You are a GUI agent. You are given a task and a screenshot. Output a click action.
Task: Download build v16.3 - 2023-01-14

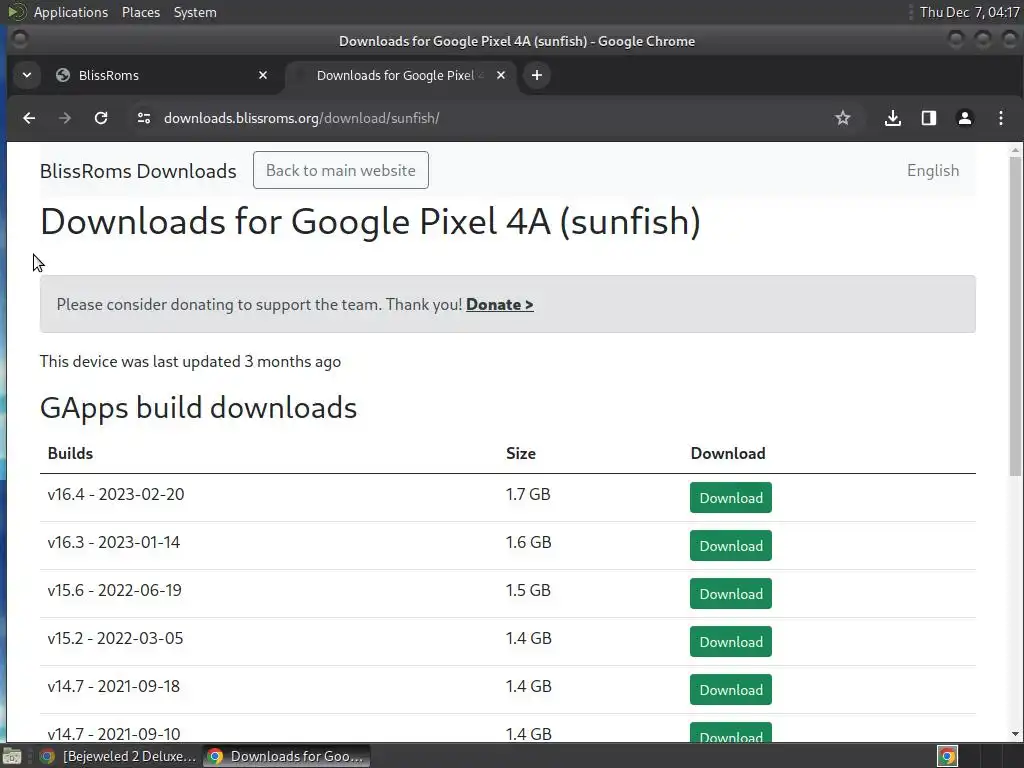pos(731,545)
